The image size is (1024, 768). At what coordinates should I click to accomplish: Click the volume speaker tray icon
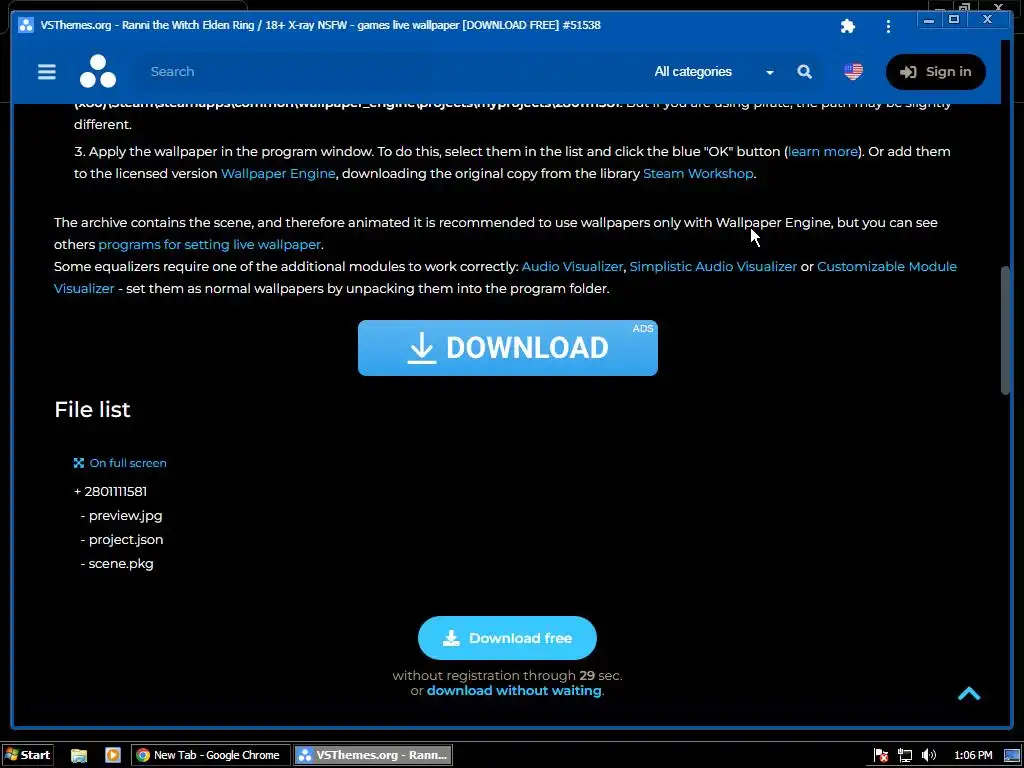[929, 756]
